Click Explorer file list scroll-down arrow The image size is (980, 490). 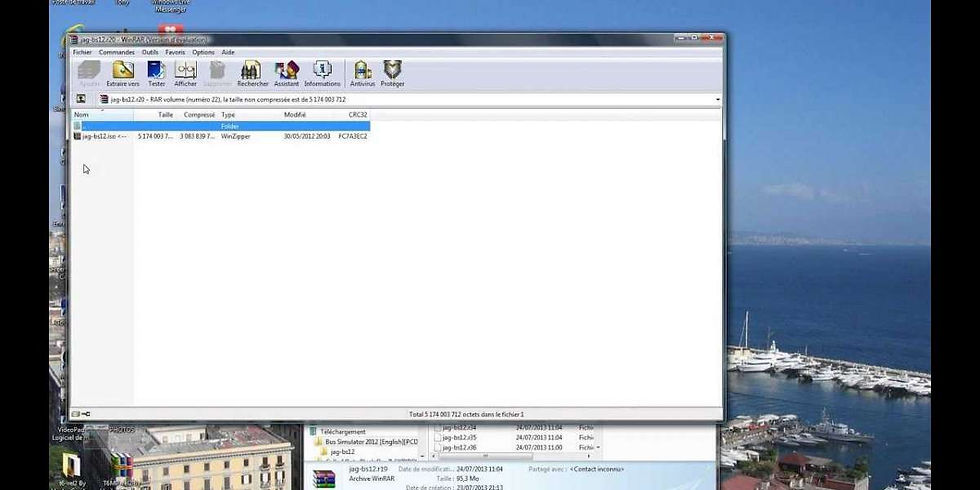pyautogui.click(x=598, y=448)
